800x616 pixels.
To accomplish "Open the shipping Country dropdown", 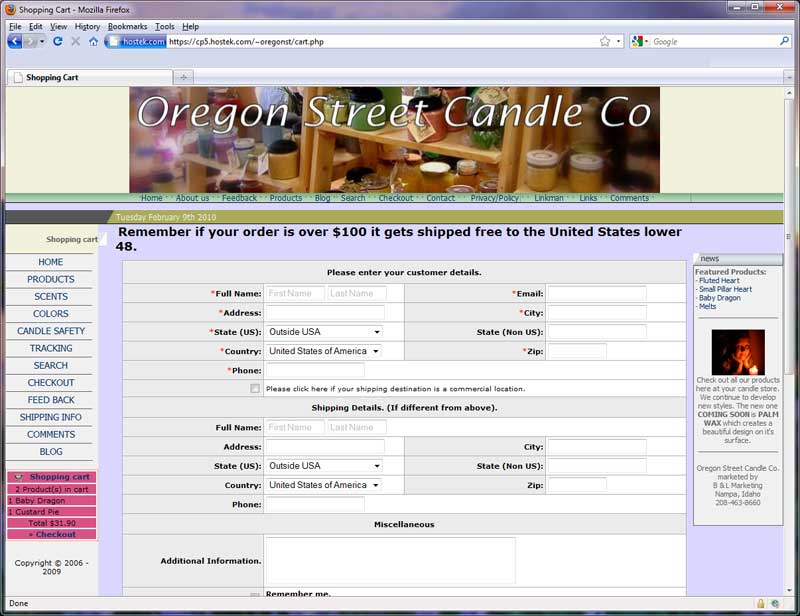I will [324, 485].
